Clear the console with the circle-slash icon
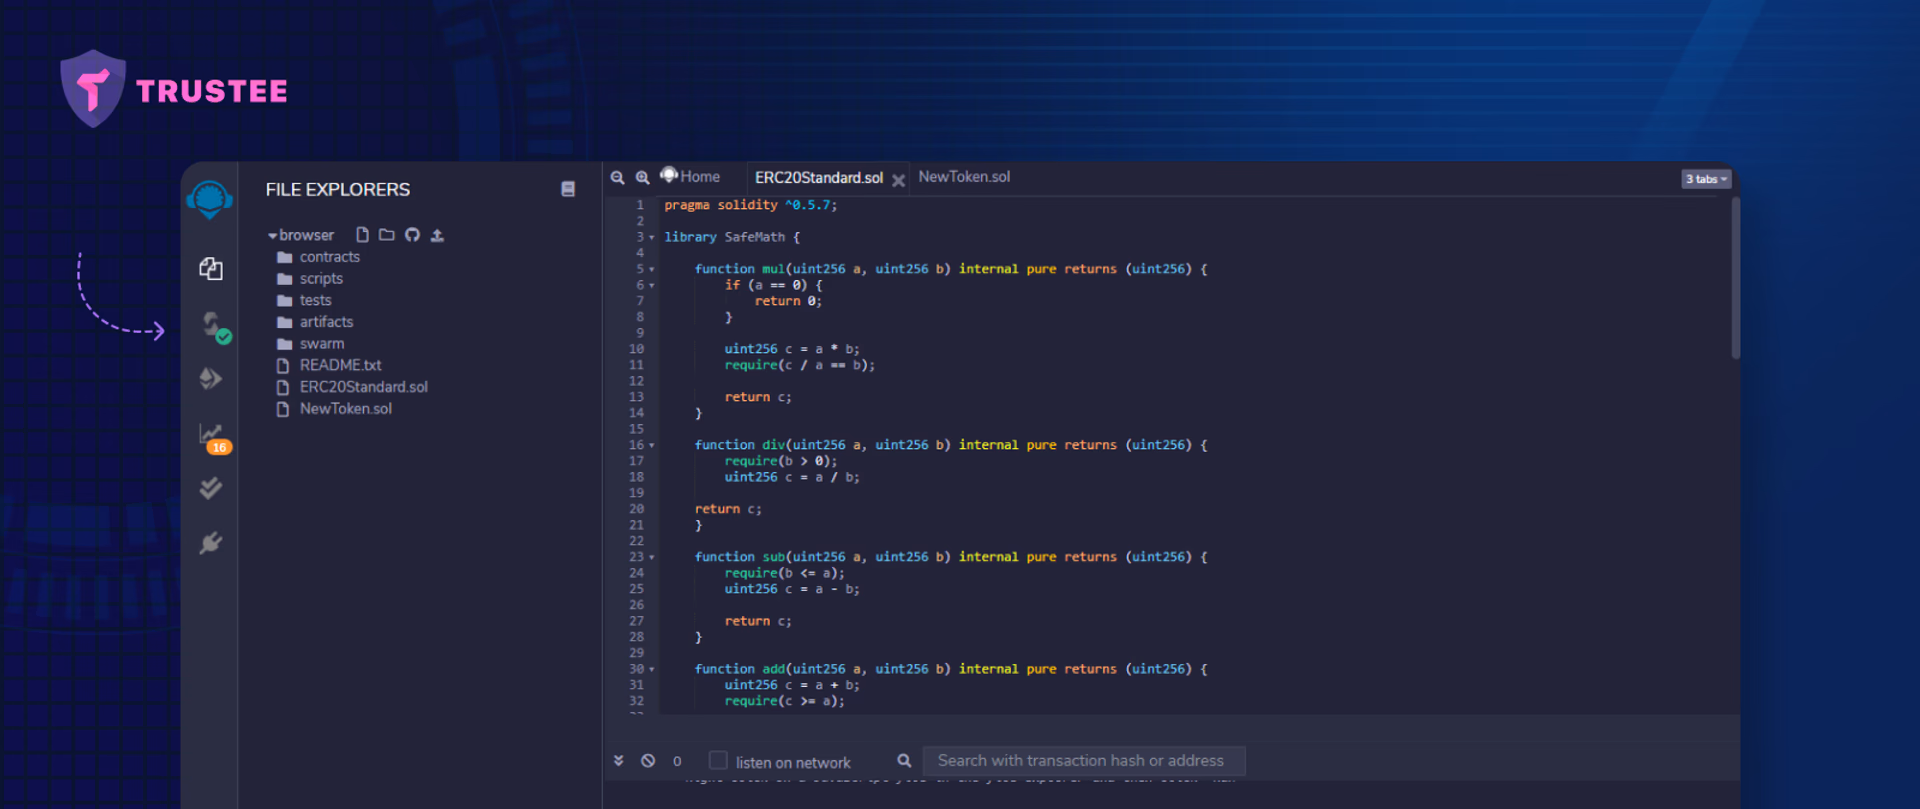Image resolution: width=1920 pixels, height=809 pixels. [648, 761]
